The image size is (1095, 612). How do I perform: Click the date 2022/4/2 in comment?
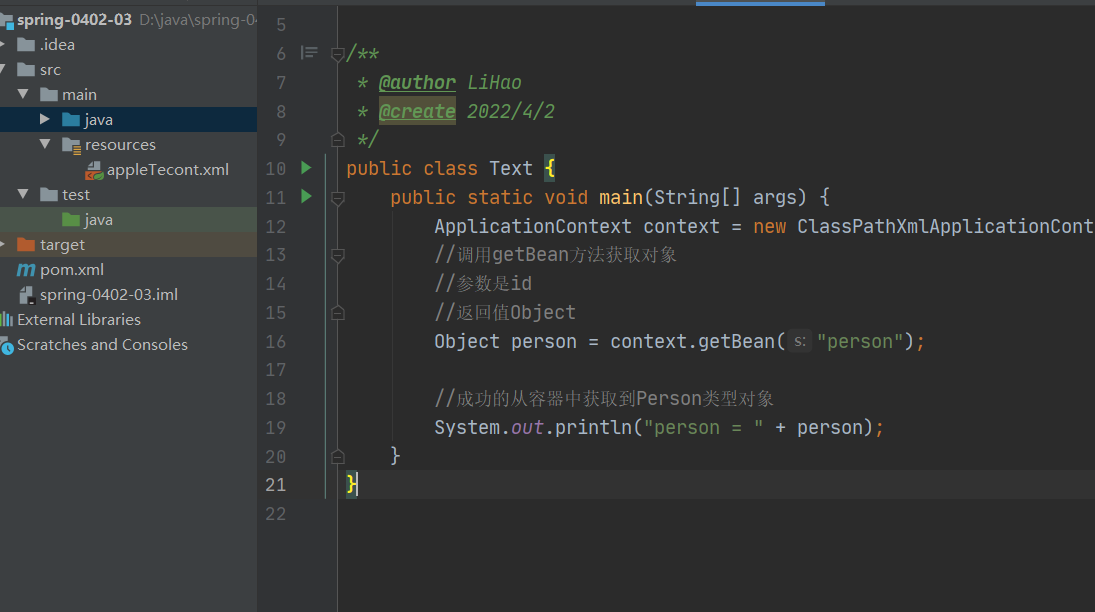tap(510, 111)
